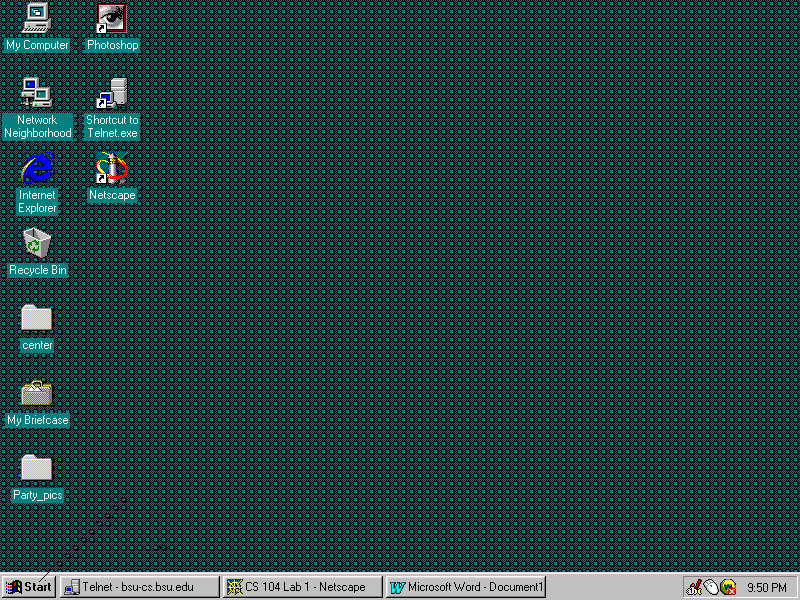Click the abc spell-check tray icon
This screenshot has width=800, height=600.
[694, 587]
